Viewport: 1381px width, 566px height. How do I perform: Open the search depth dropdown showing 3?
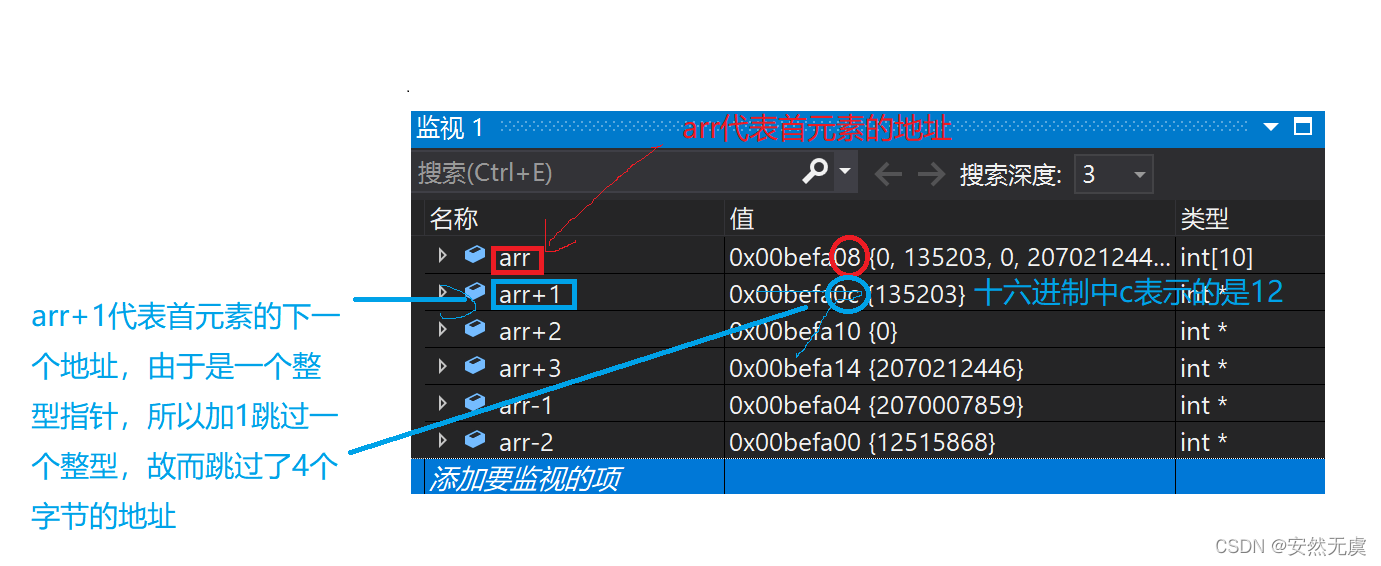[x=1113, y=174]
